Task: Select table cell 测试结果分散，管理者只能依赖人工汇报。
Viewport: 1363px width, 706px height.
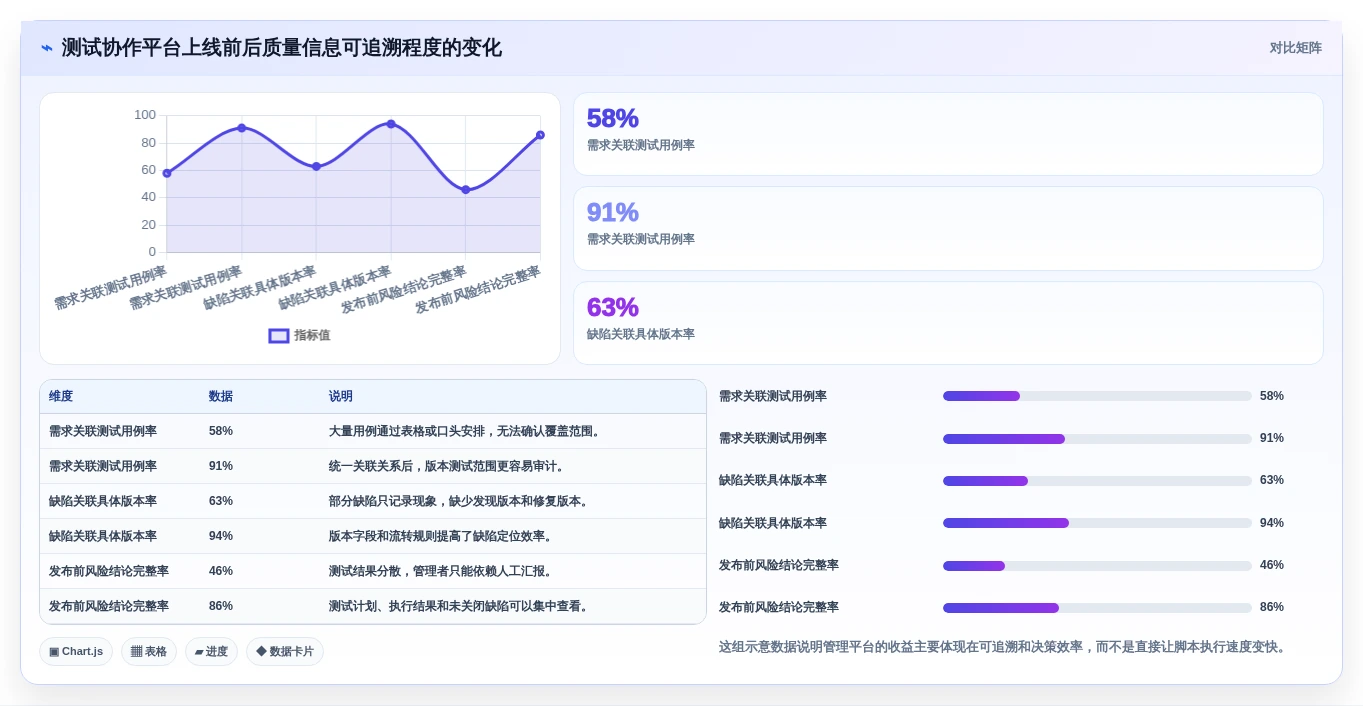Action: tap(441, 571)
